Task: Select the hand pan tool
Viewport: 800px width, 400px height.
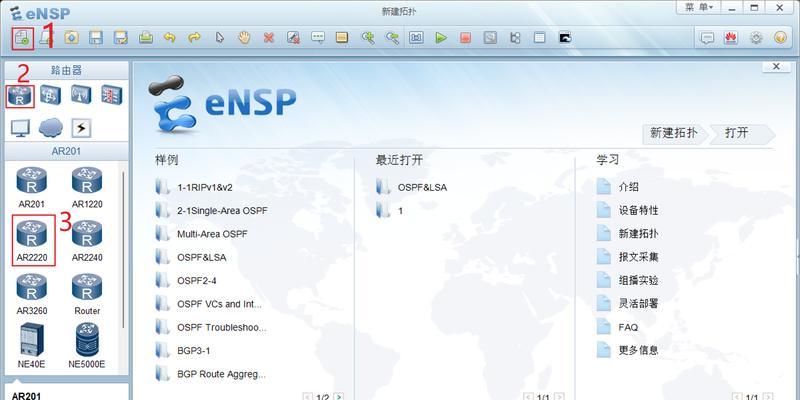Action: (244, 38)
